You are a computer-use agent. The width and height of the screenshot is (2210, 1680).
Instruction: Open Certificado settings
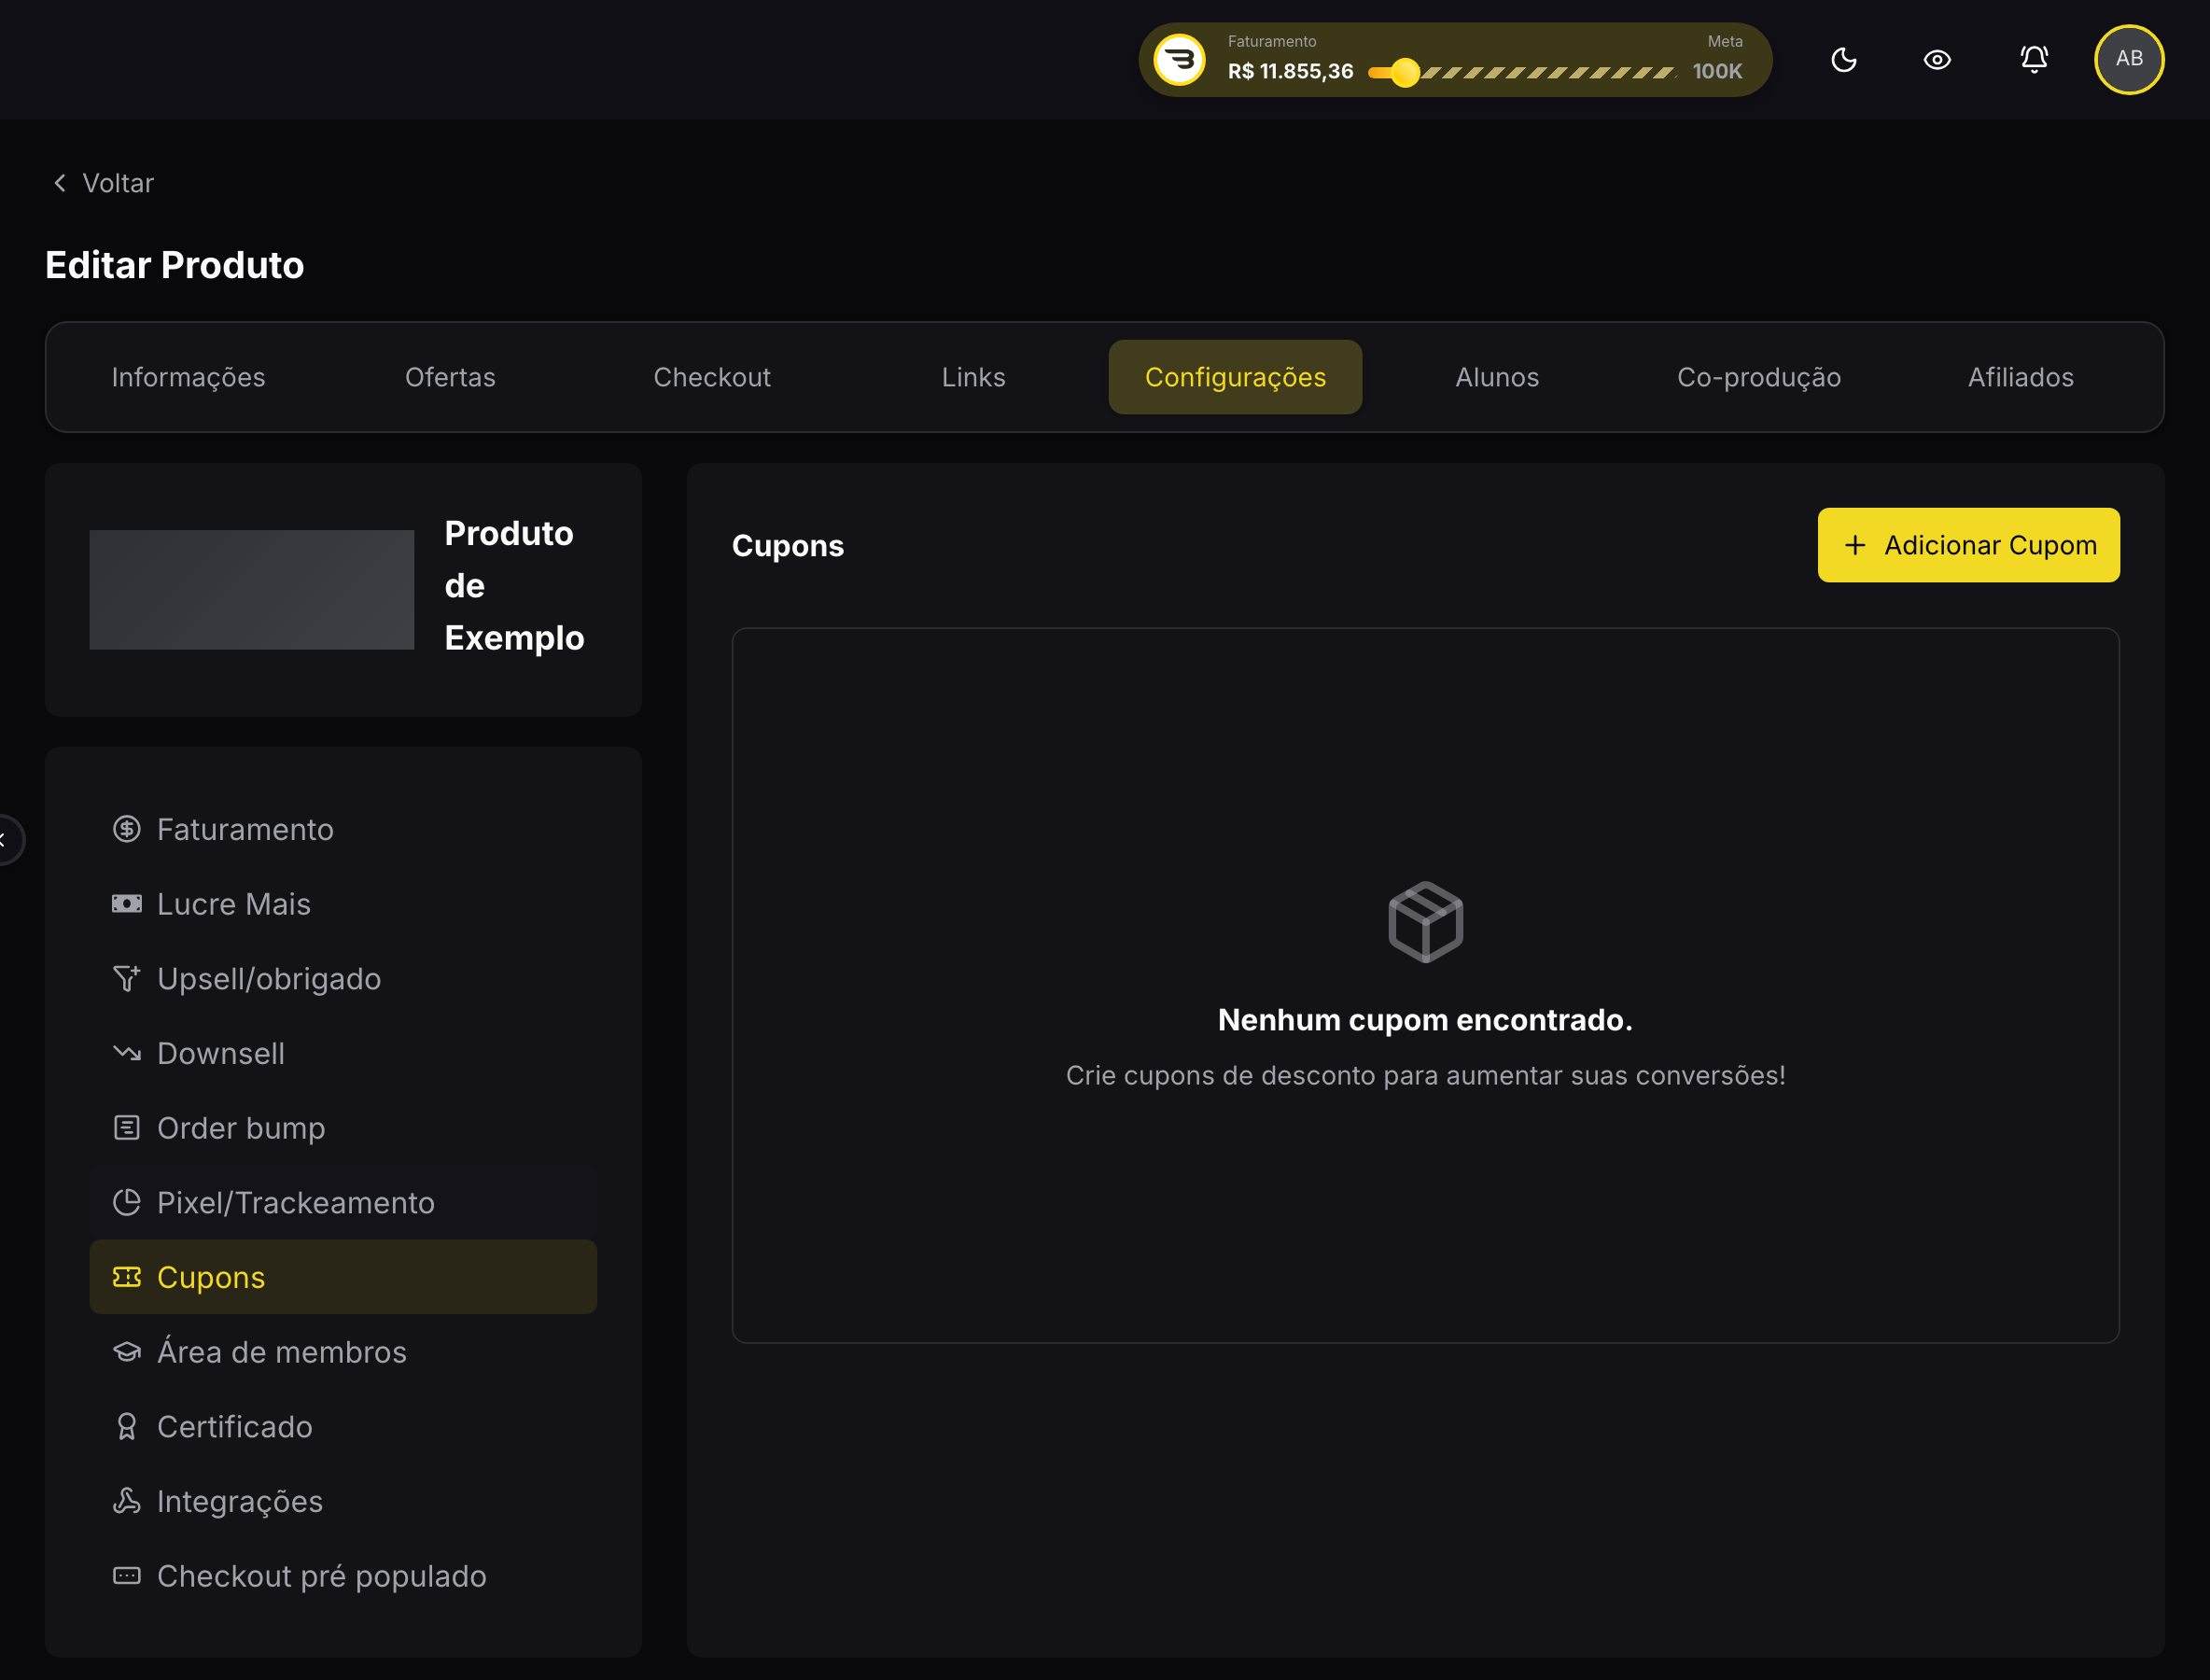tap(343, 1426)
